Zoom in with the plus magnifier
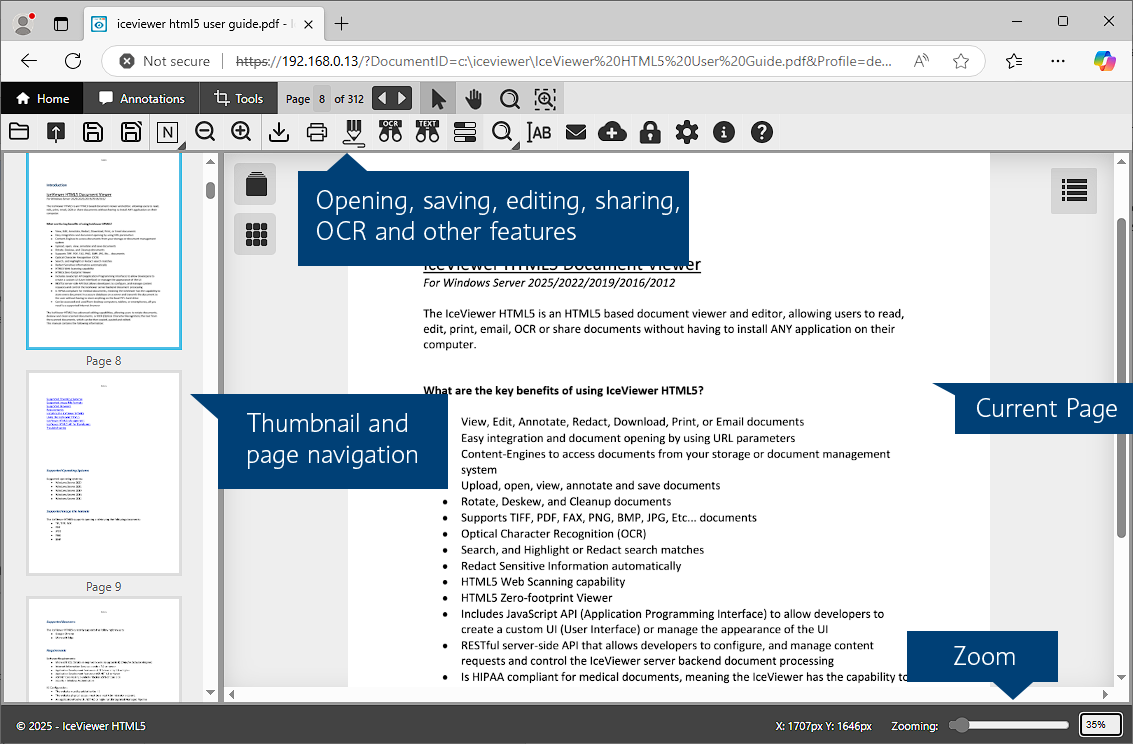Image resolution: width=1133 pixels, height=744 pixels. pos(241,132)
